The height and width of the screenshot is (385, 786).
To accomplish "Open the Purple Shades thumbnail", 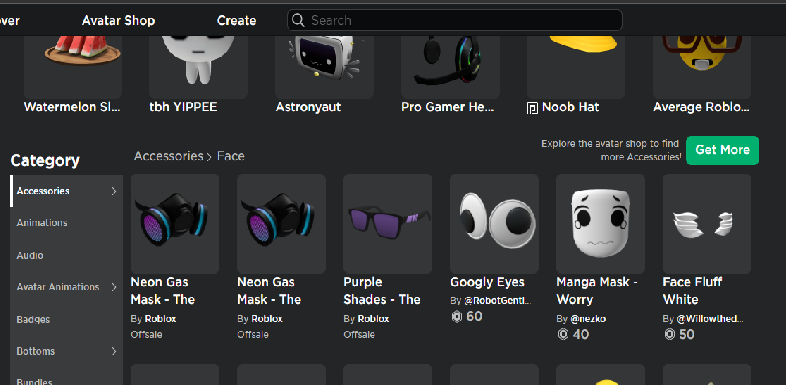I will point(387,224).
